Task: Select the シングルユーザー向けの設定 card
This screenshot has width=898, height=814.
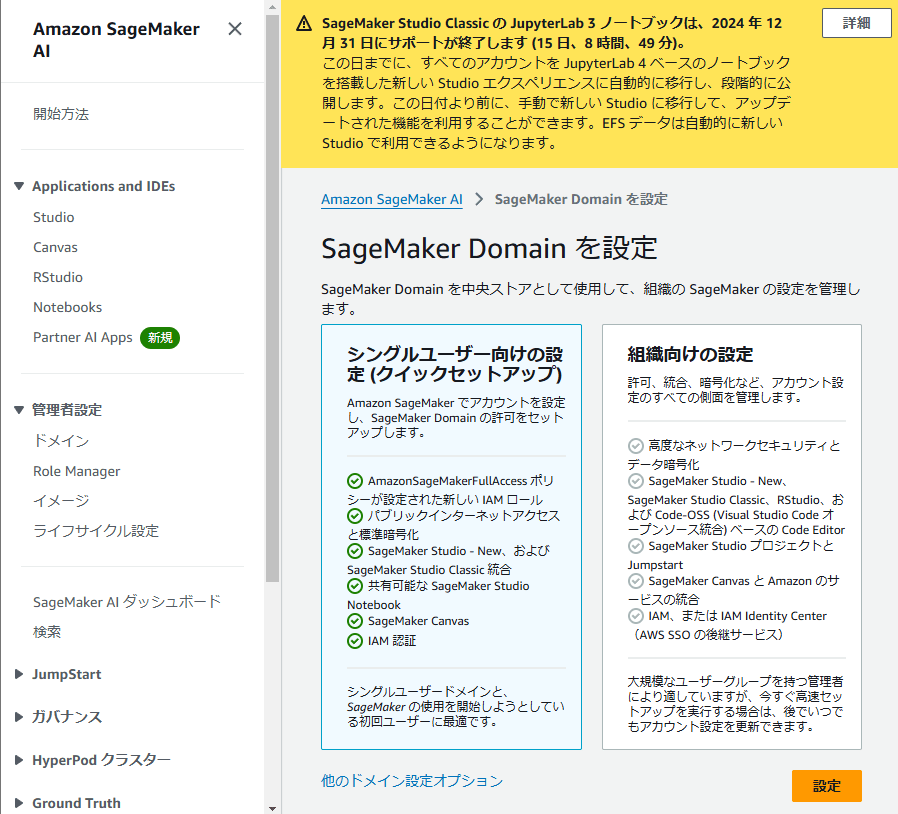Action: point(451,537)
